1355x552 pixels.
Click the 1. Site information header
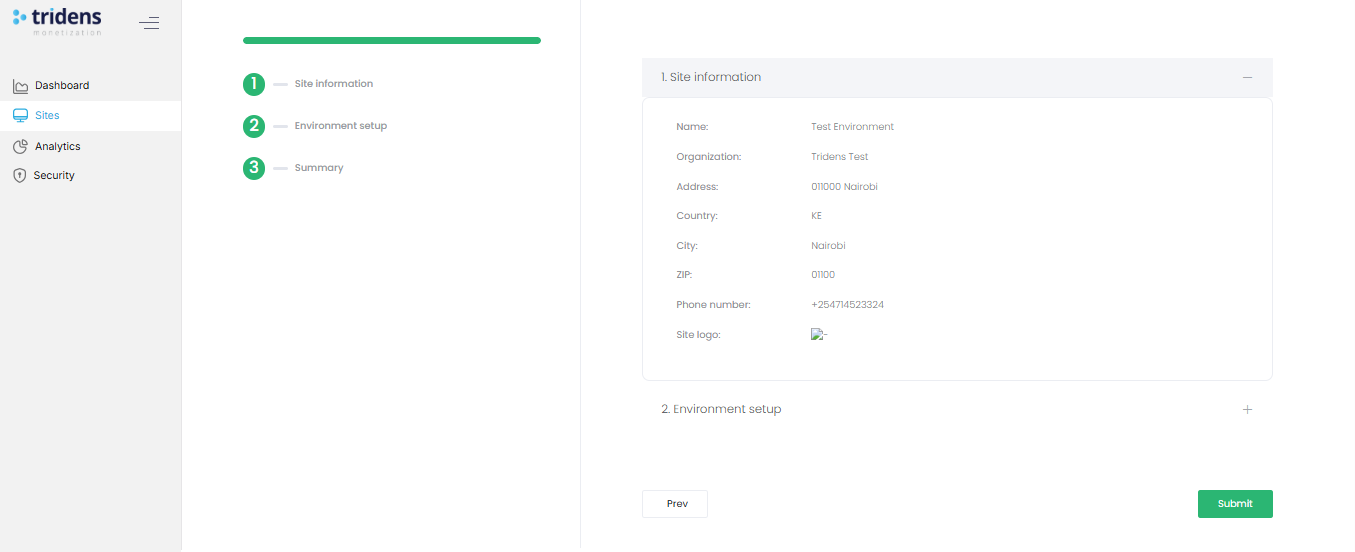tap(957, 77)
